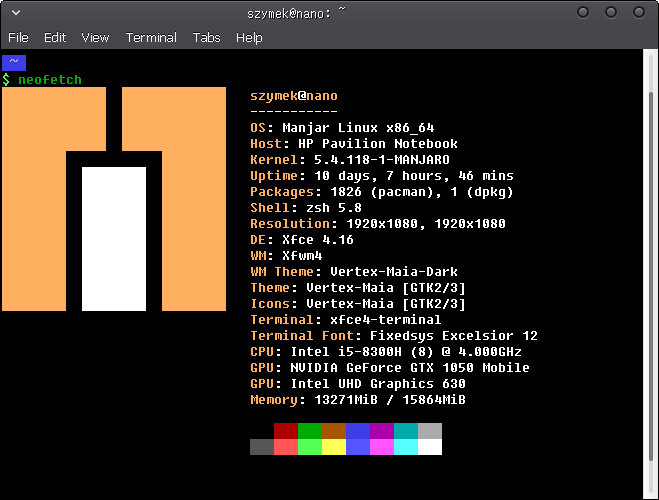The image size is (659, 500).
Task: Click the yellow color block
Action: coord(334,446)
